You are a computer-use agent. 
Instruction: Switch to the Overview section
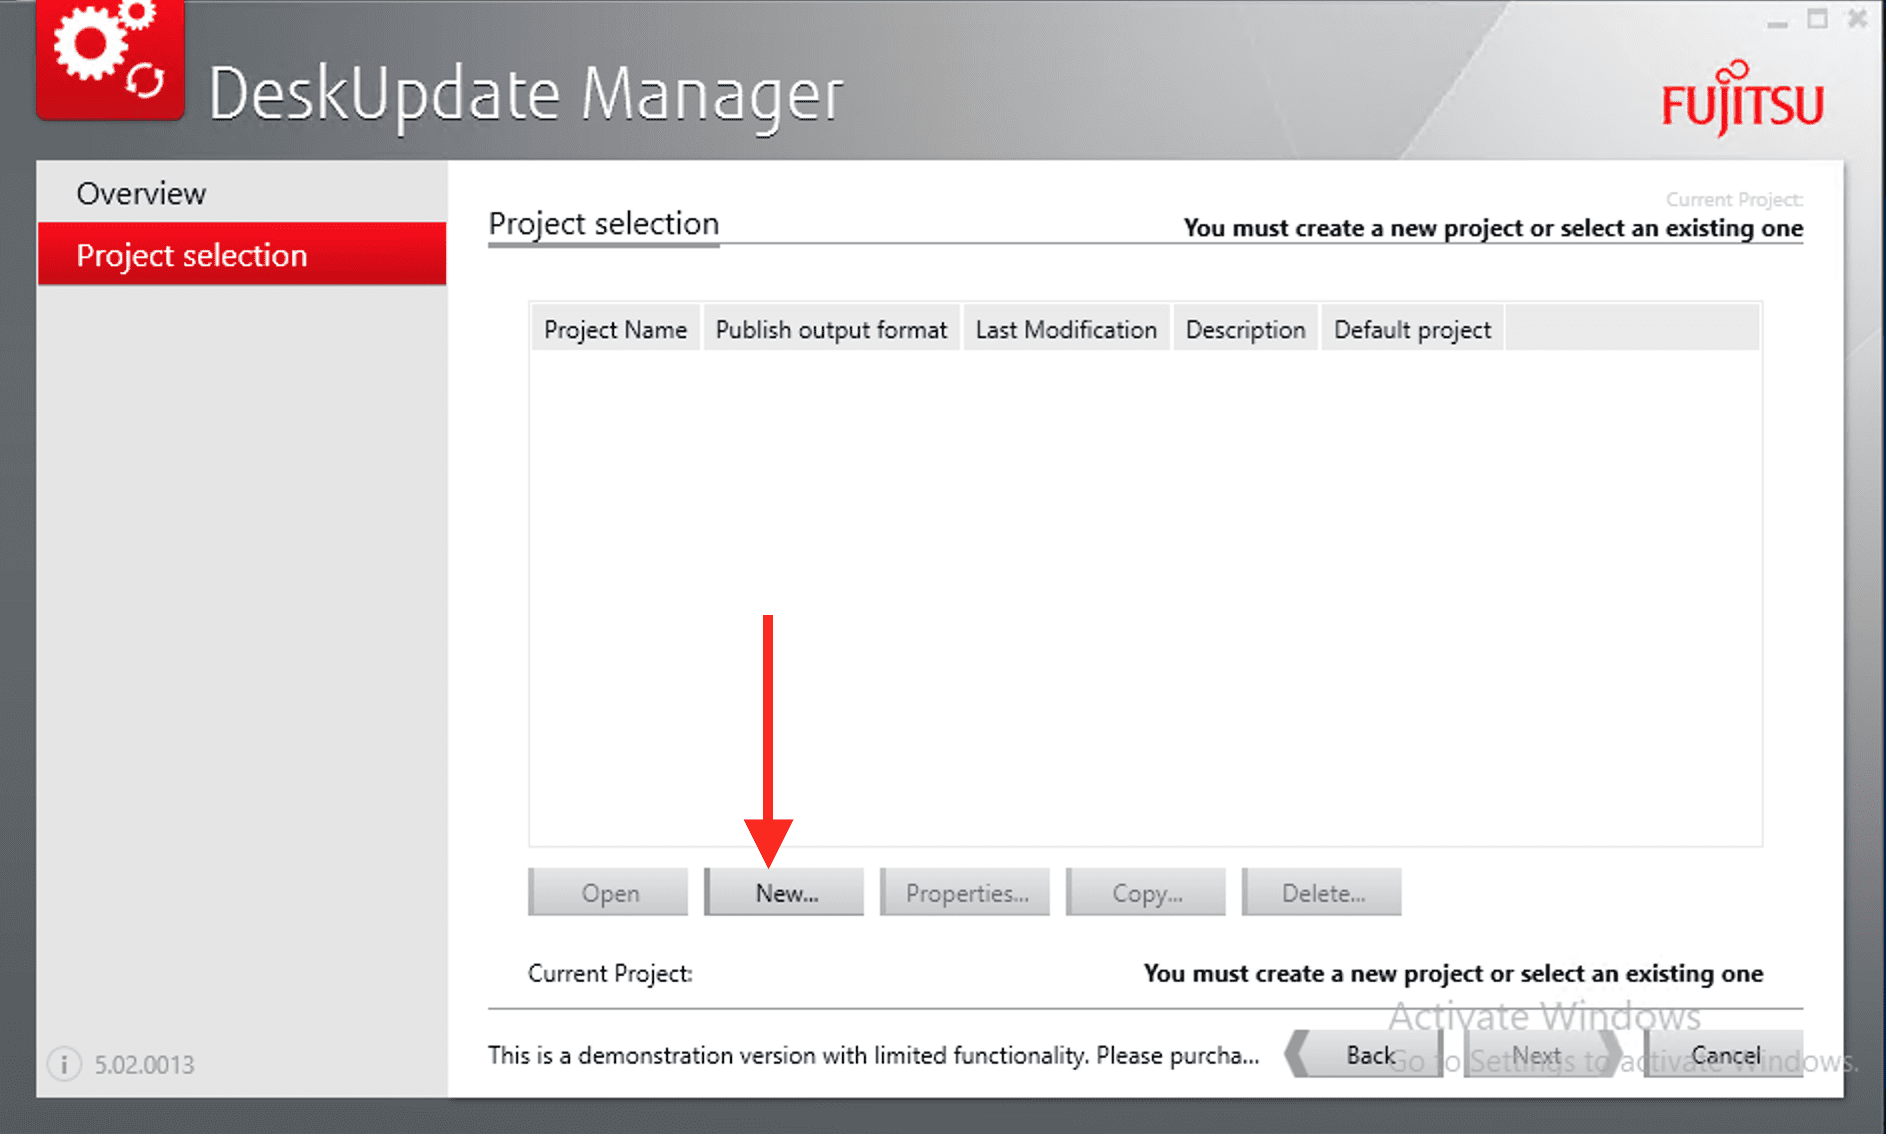point(141,193)
